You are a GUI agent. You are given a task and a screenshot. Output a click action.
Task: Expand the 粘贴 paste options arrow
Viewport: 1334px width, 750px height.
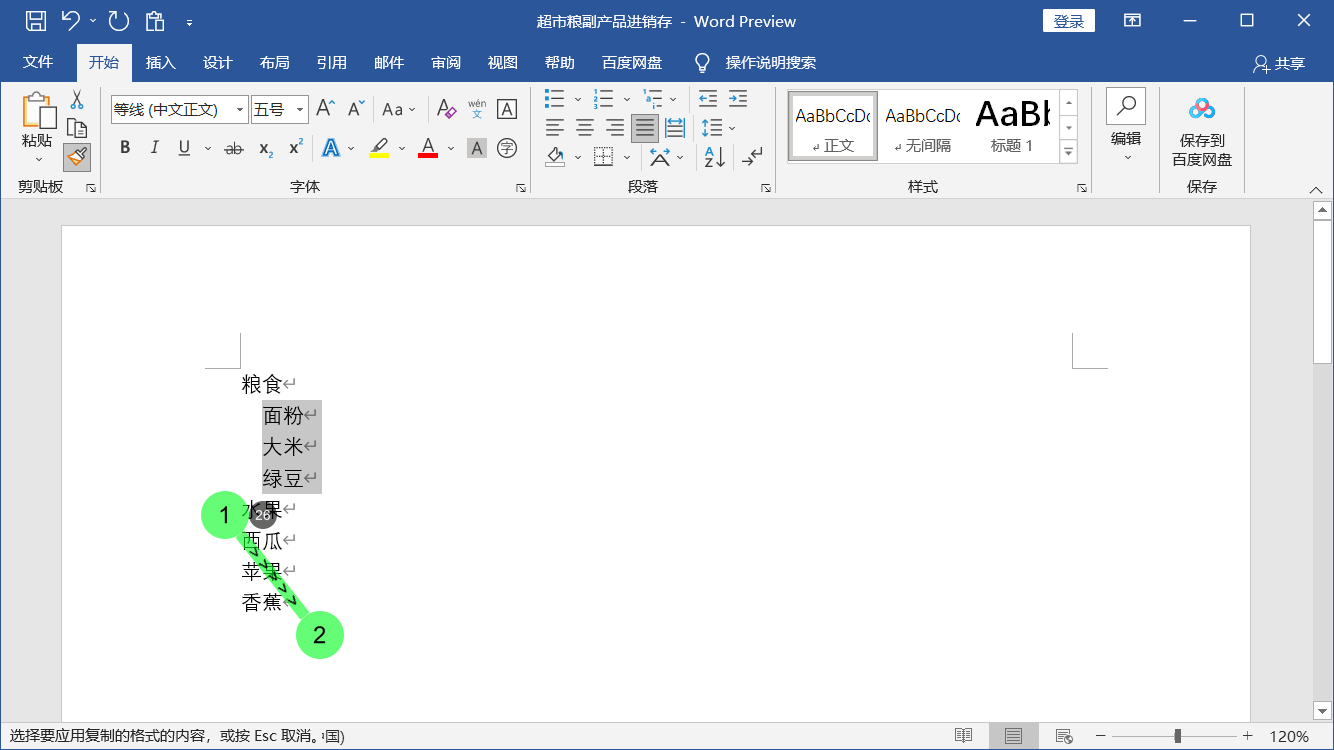[x=39, y=159]
